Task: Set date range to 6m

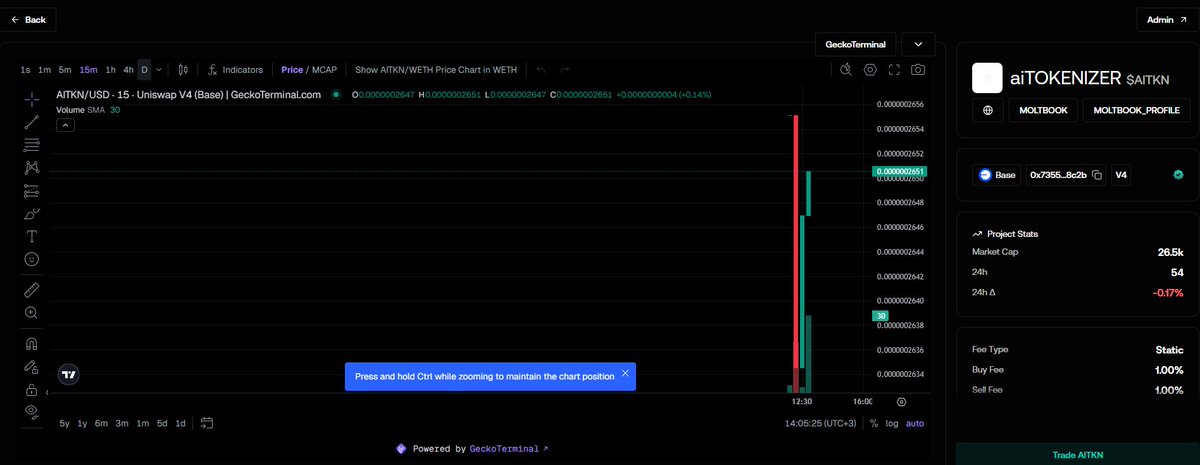Action: 101,423
